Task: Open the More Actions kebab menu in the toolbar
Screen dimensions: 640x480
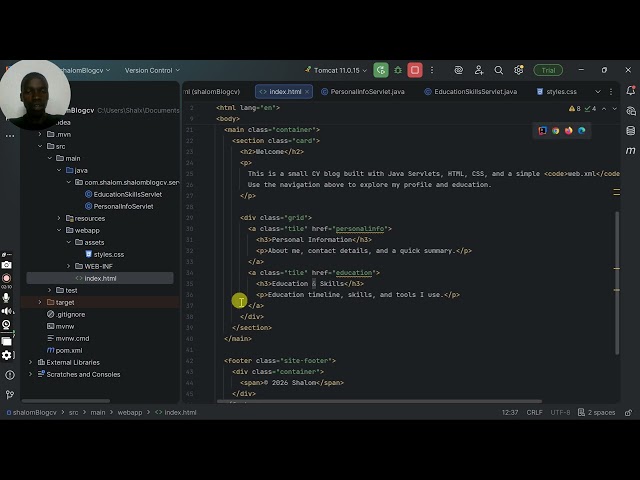Action: (432, 70)
